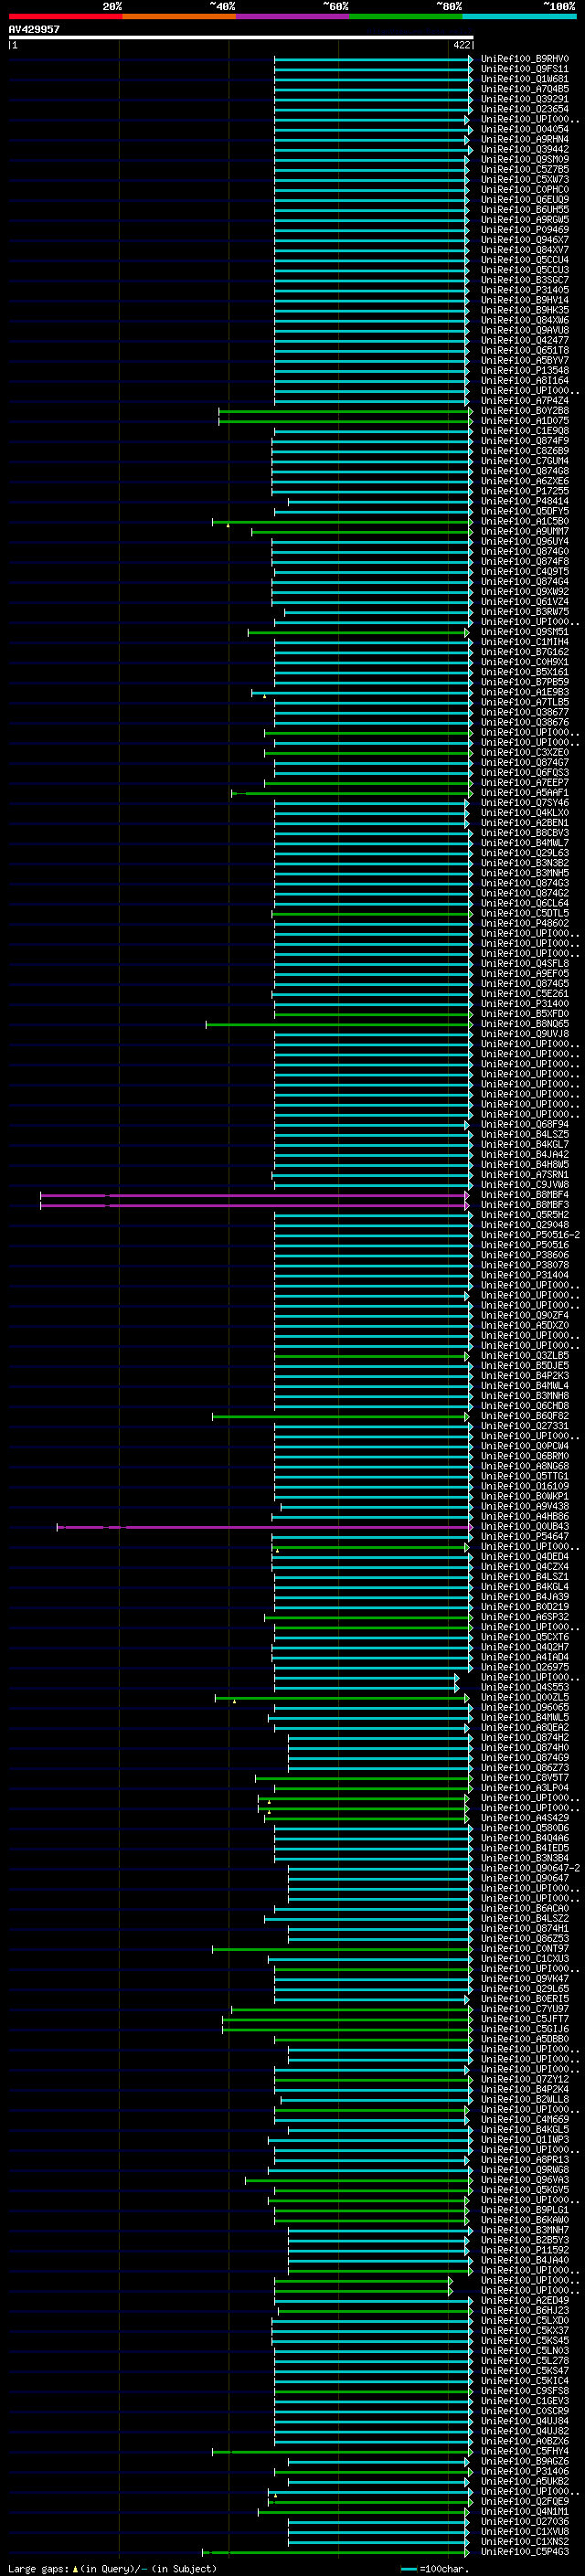Viewport: 585px width, 2576px height.
Task: Select hit UniRef100_C0PHC0
Action: pyautogui.click(x=525, y=190)
